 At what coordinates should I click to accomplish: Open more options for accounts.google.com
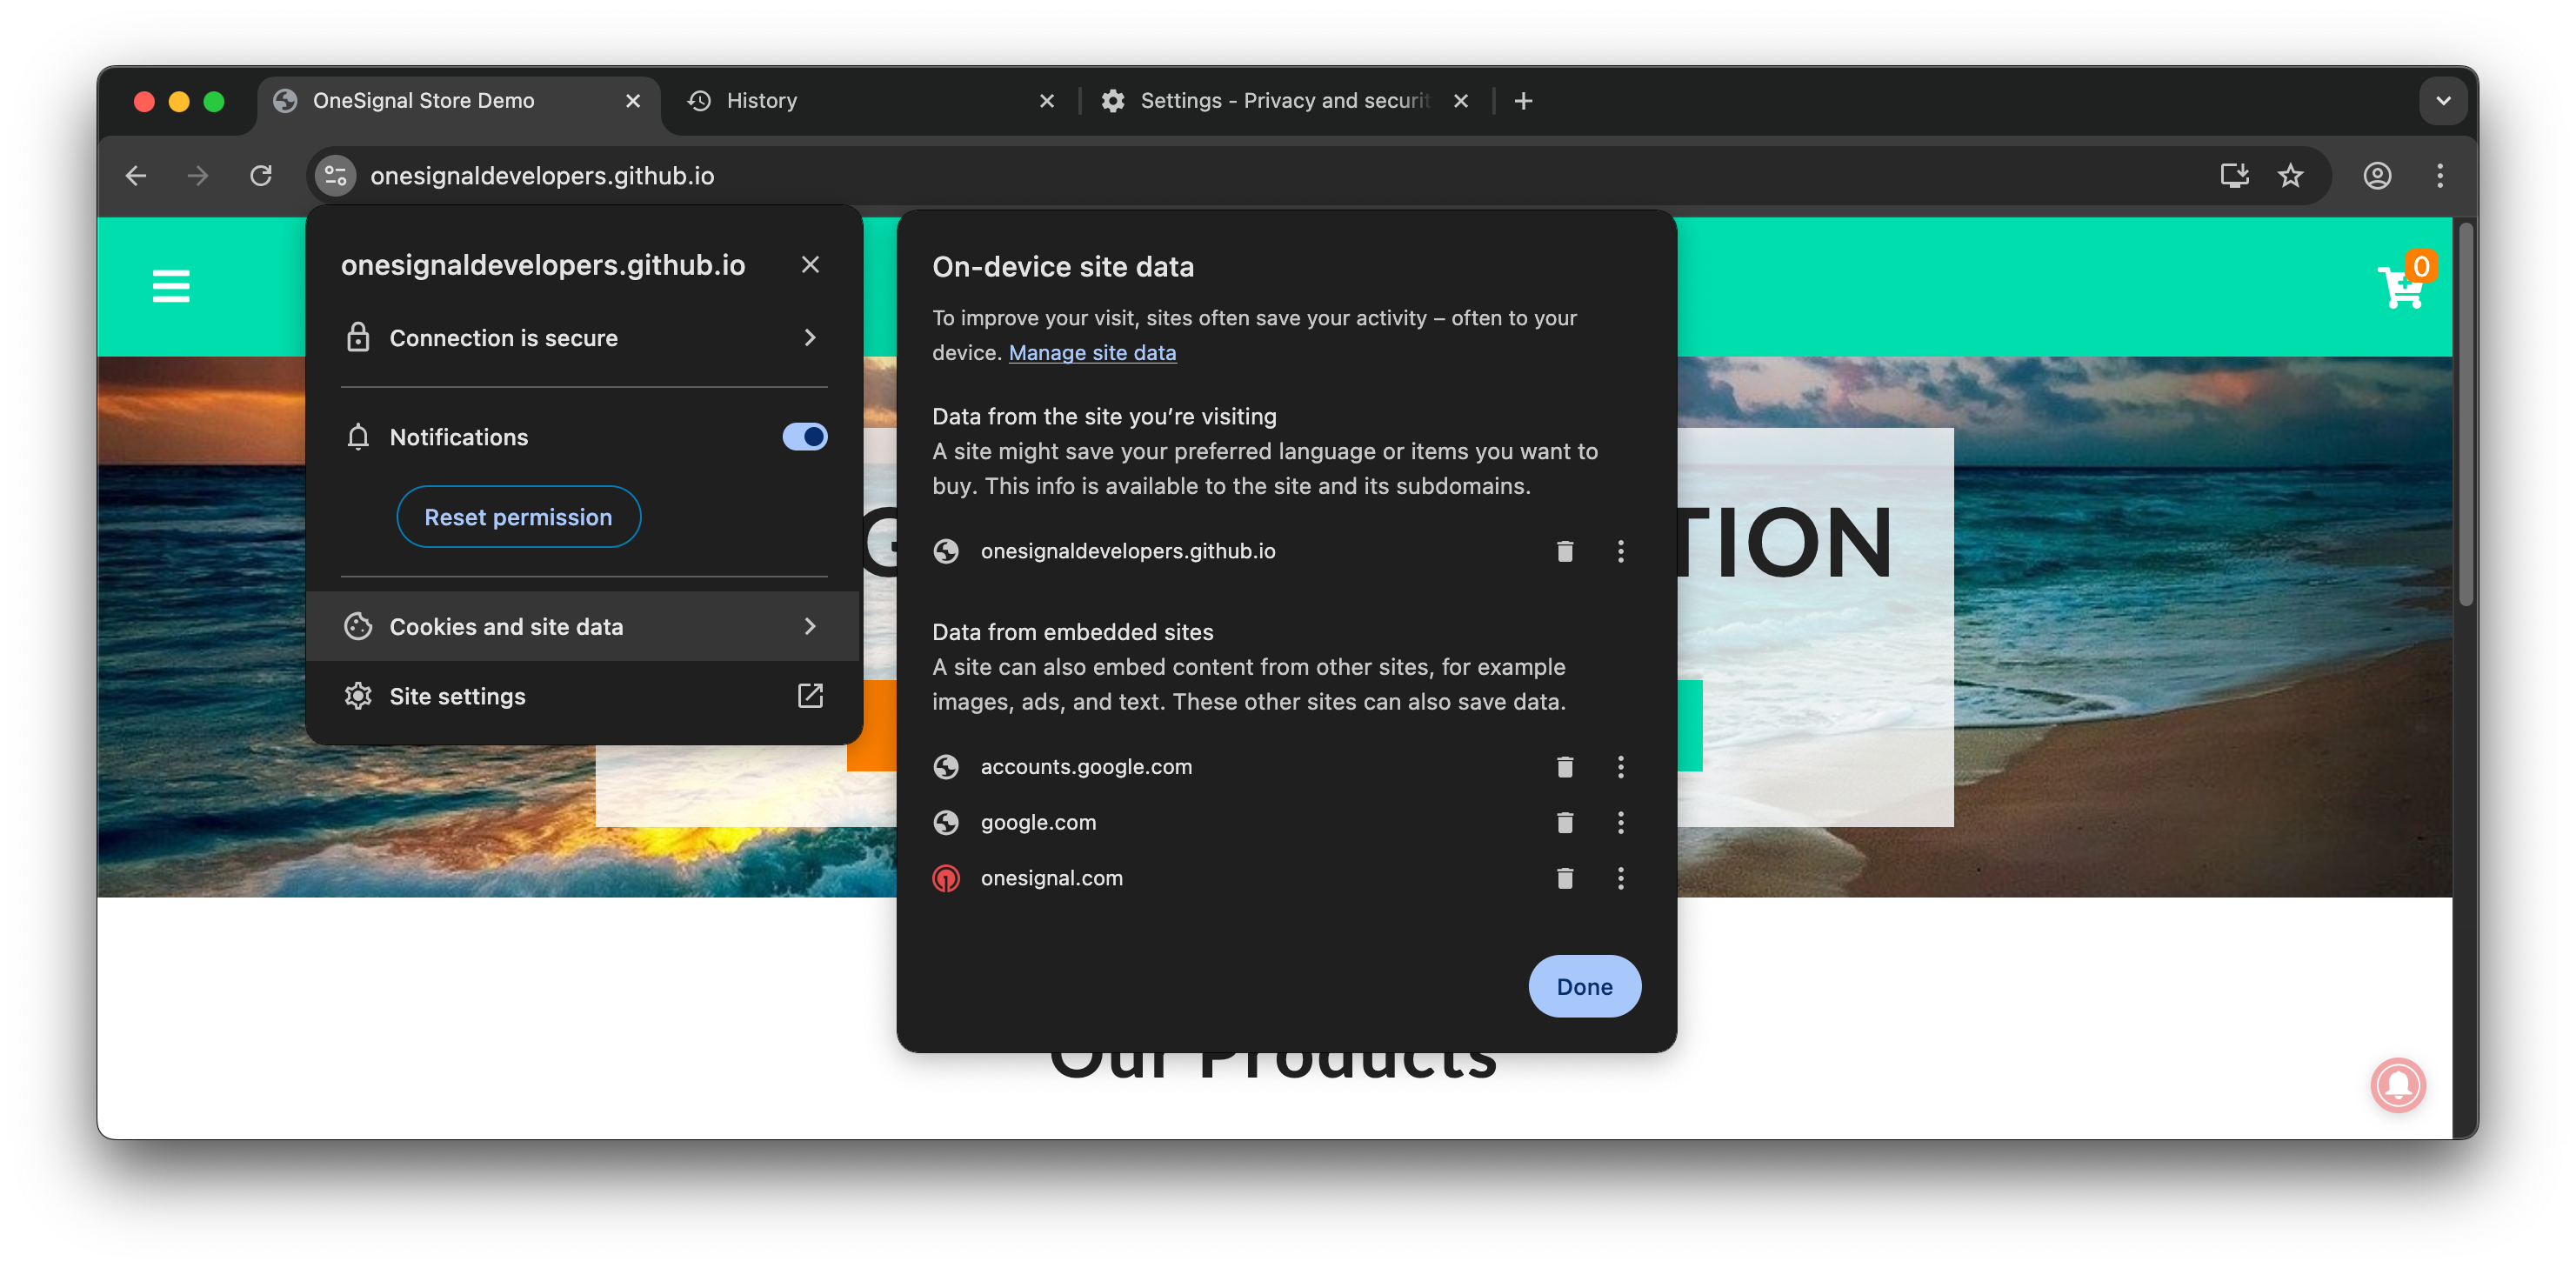[1621, 767]
